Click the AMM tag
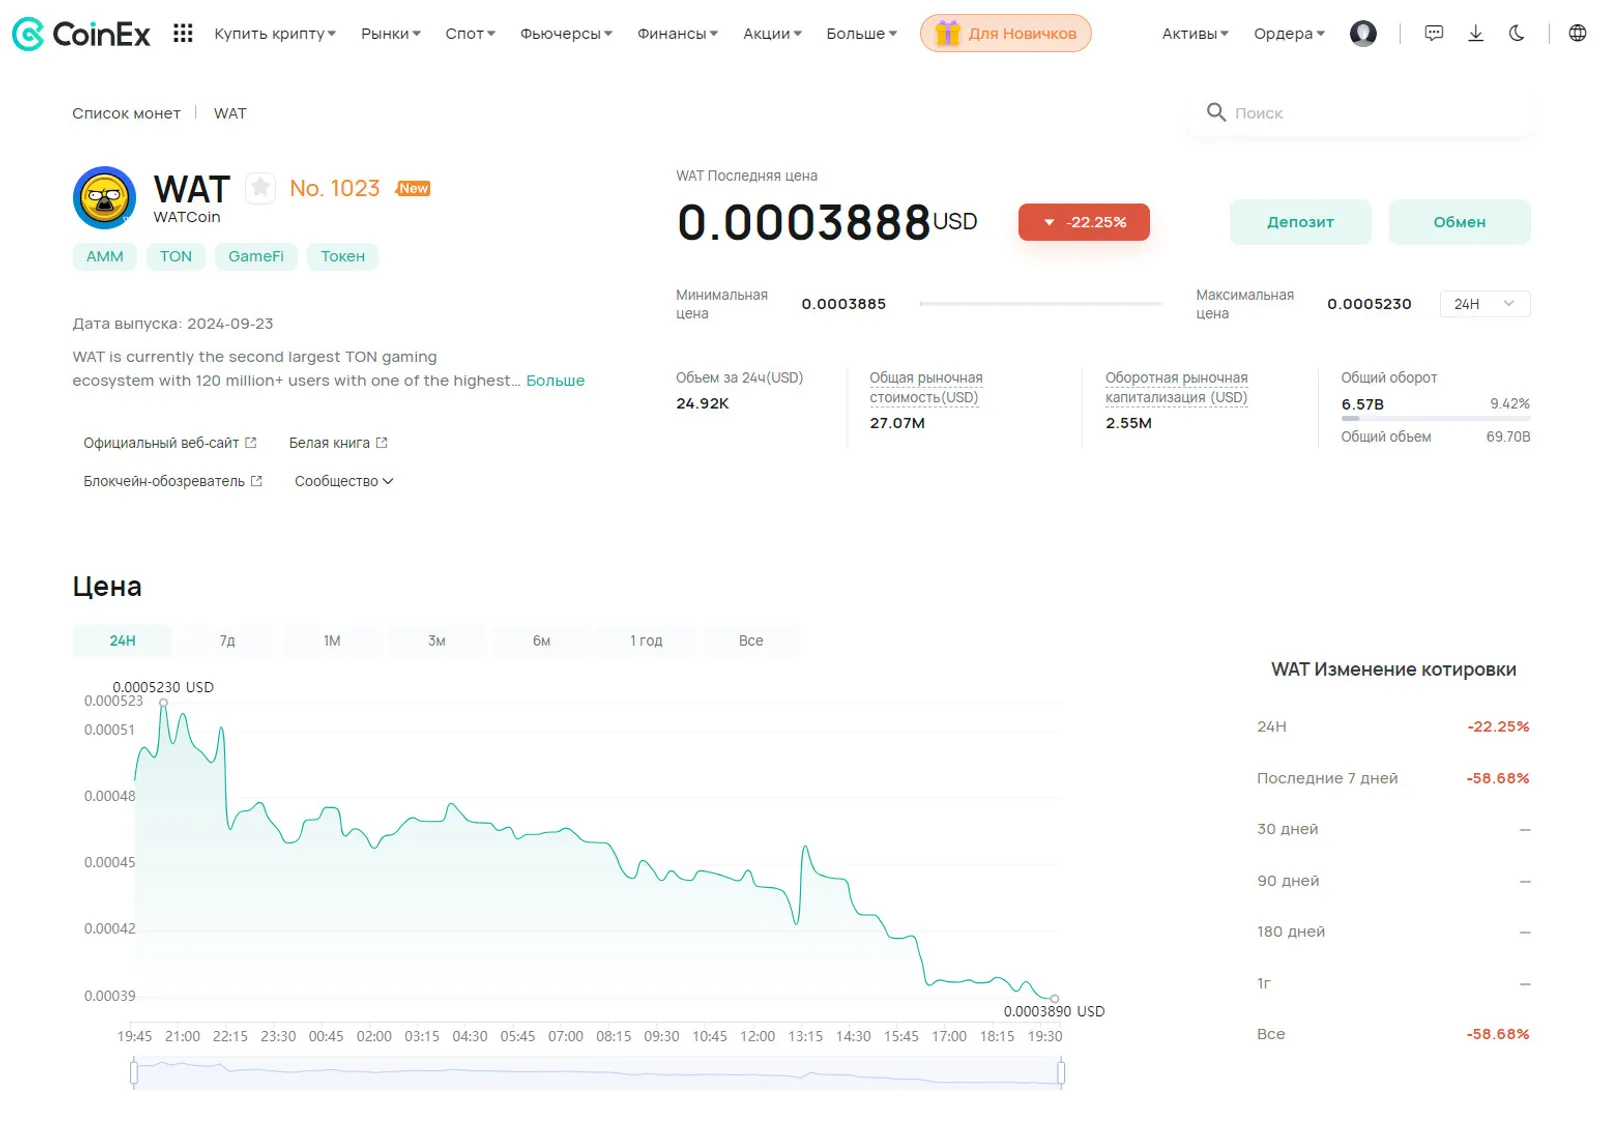This screenshot has width=1600, height=1137. (x=105, y=256)
